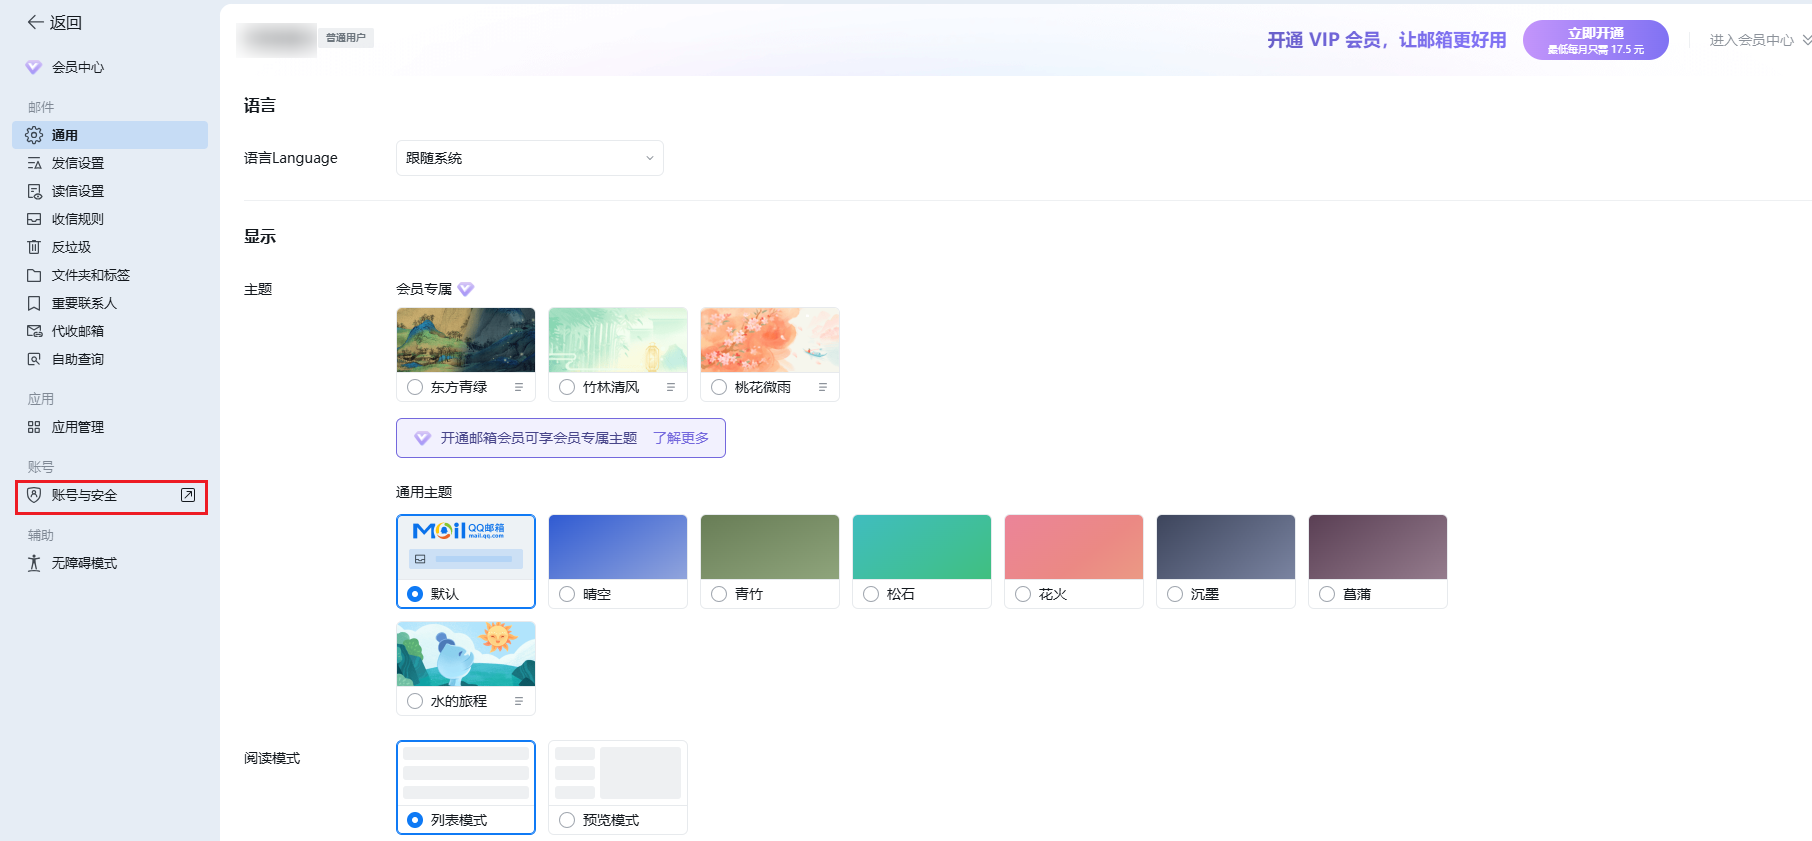The height and width of the screenshot is (841, 1812).
Task: Click the 松石 teal color swatch
Action: [x=922, y=547]
